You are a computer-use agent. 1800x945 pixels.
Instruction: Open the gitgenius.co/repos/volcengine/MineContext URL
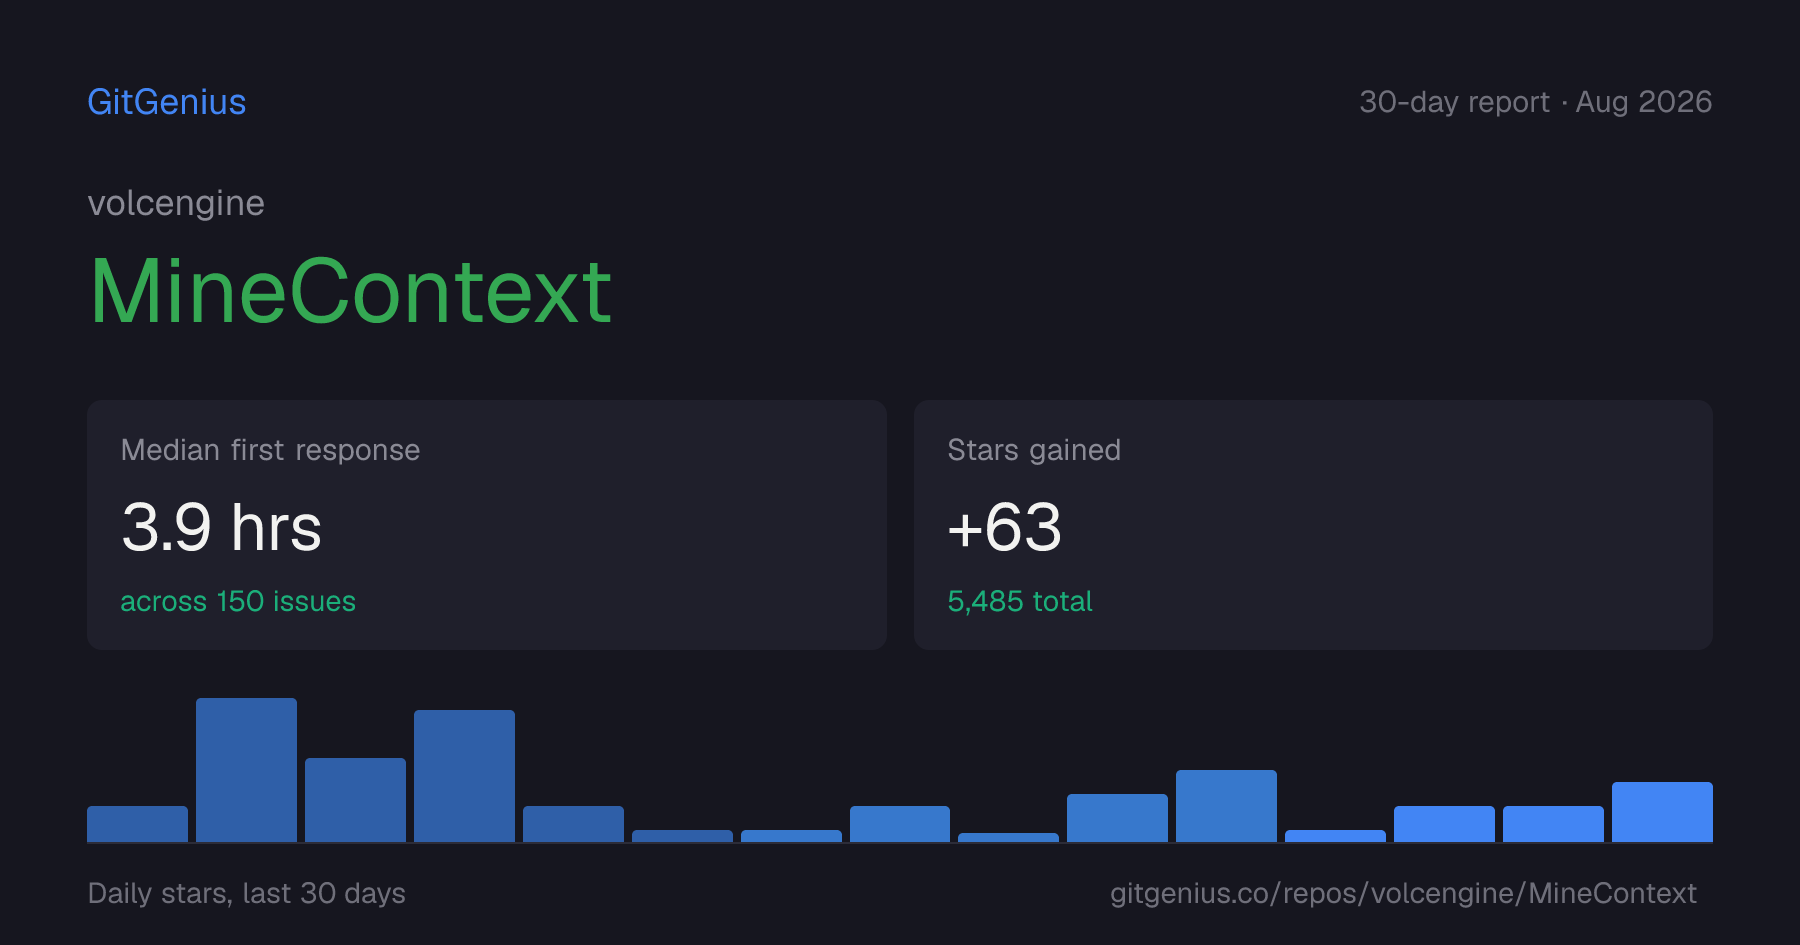click(x=1403, y=893)
